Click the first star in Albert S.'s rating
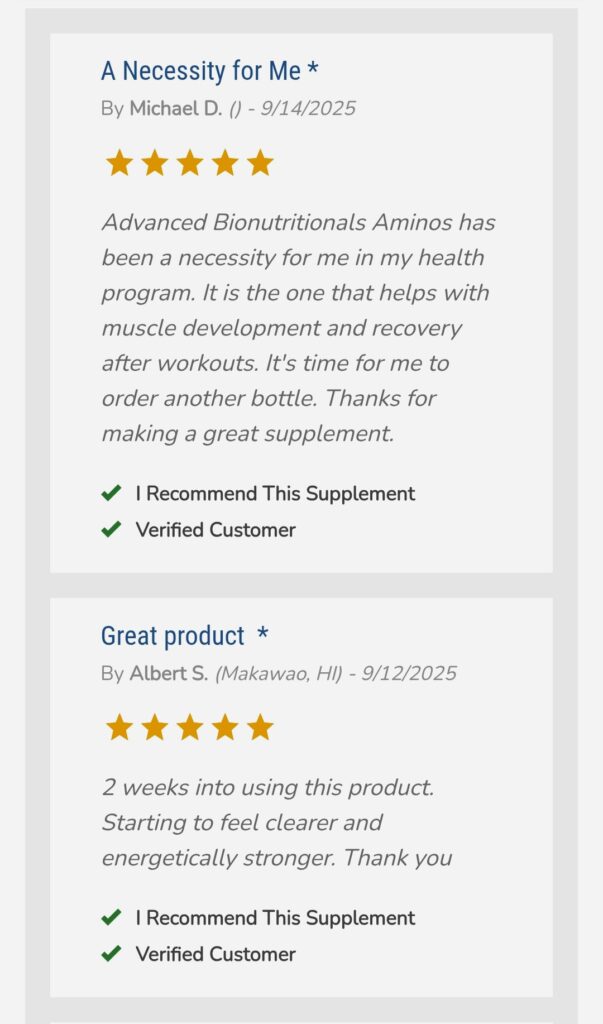This screenshot has width=603, height=1024. click(x=119, y=727)
